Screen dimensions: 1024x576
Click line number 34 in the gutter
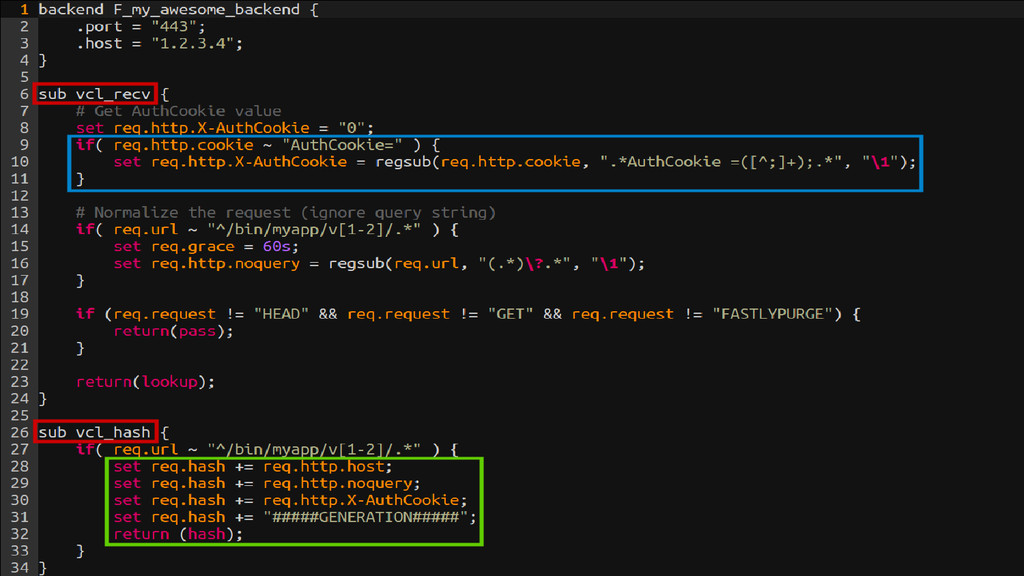coord(20,568)
